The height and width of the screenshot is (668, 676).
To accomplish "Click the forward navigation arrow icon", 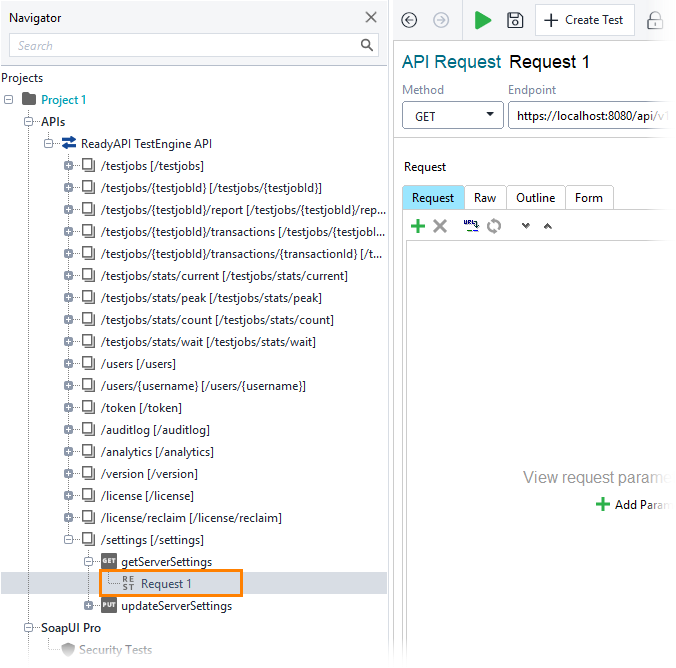I will pos(441,20).
